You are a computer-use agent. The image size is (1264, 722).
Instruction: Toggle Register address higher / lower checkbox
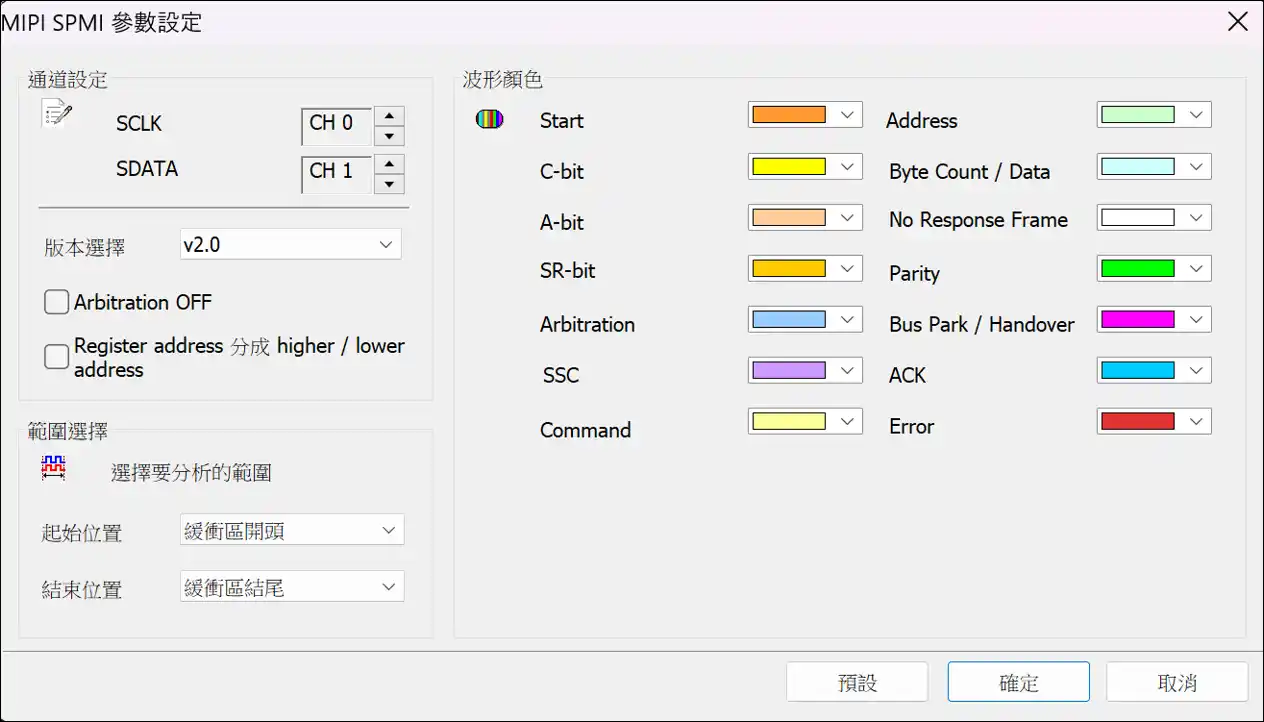click(57, 357)
